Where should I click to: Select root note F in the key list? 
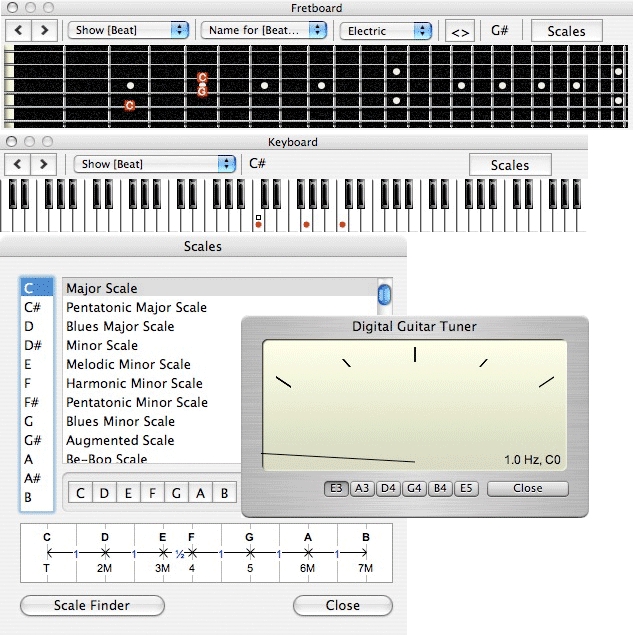(x=37, y=384)
